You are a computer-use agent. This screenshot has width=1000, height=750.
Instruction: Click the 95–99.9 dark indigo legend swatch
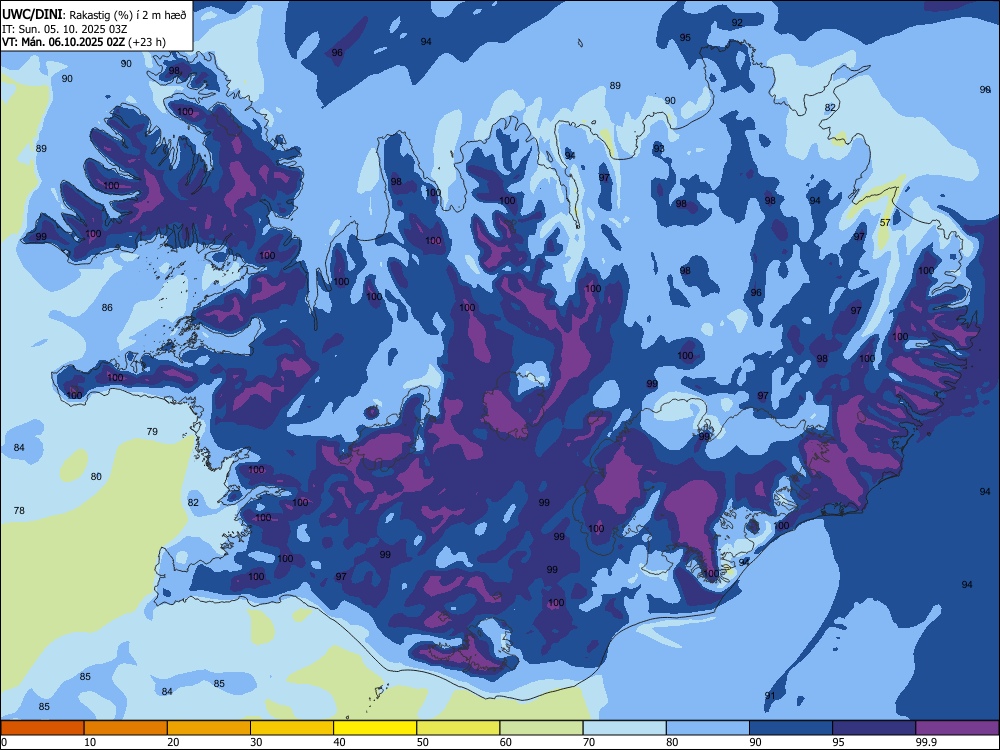click(x=874, y=728)
